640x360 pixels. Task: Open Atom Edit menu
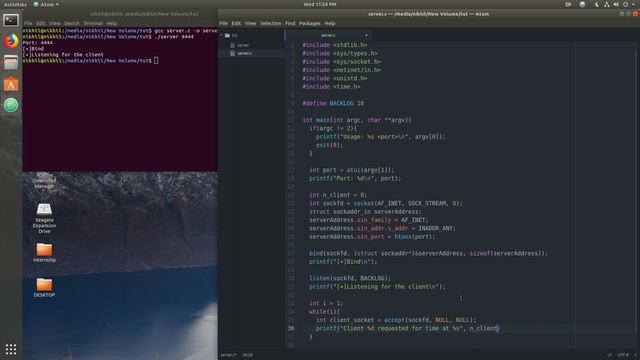tap(236, 24)
